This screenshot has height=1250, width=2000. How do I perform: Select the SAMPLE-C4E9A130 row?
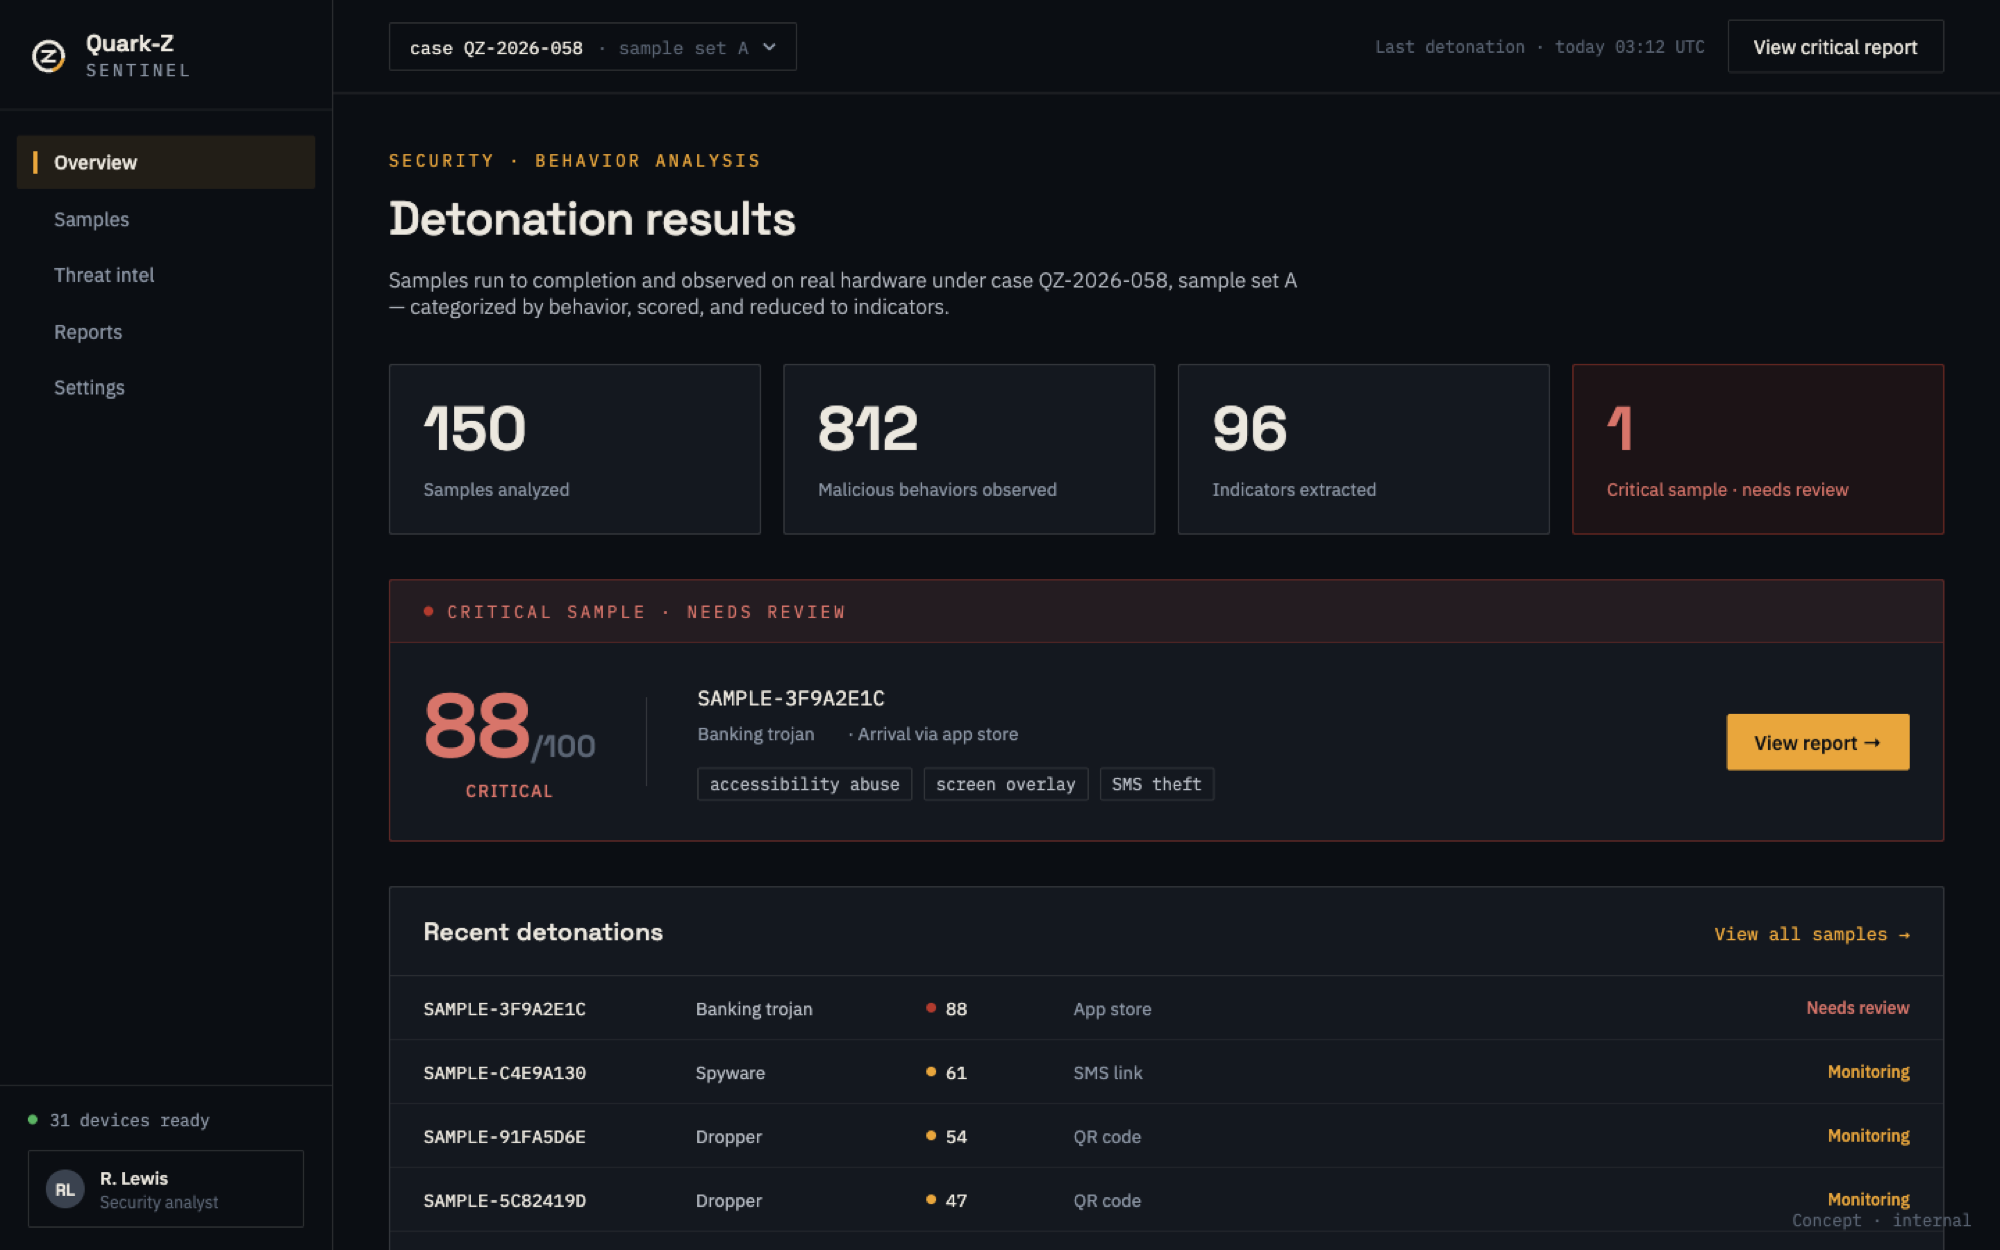pos(1166,1072)
